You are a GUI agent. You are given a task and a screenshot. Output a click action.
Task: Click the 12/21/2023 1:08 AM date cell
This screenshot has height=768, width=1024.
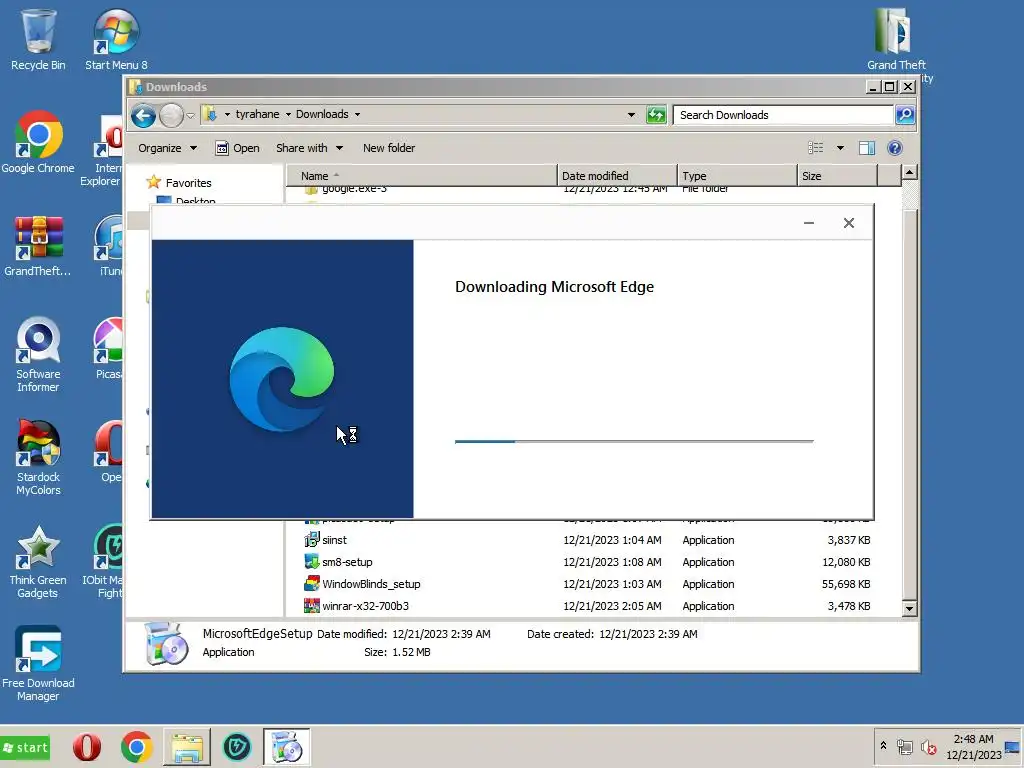coord(612,562)
